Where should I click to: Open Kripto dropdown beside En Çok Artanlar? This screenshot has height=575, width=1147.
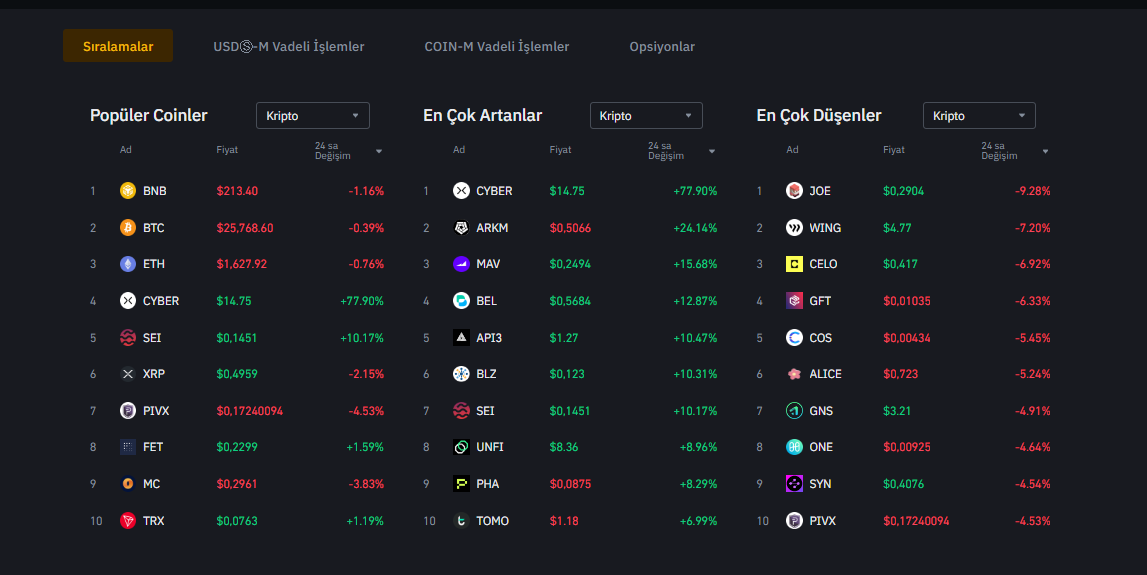[x=646, y=116]
